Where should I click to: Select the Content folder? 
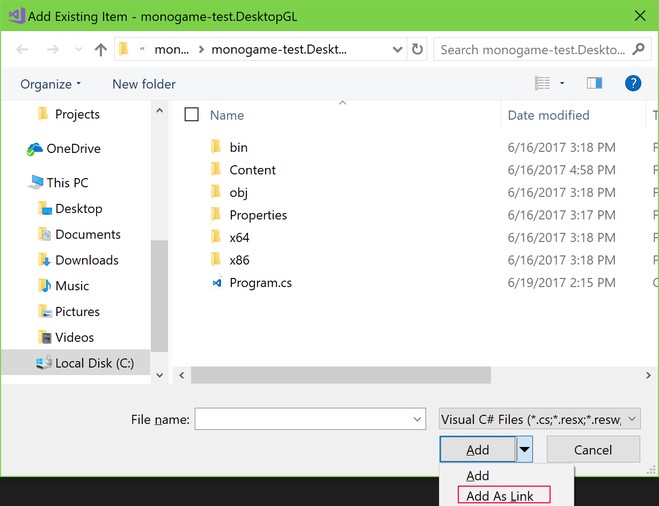pyautogui.click(x=253, y=170)
